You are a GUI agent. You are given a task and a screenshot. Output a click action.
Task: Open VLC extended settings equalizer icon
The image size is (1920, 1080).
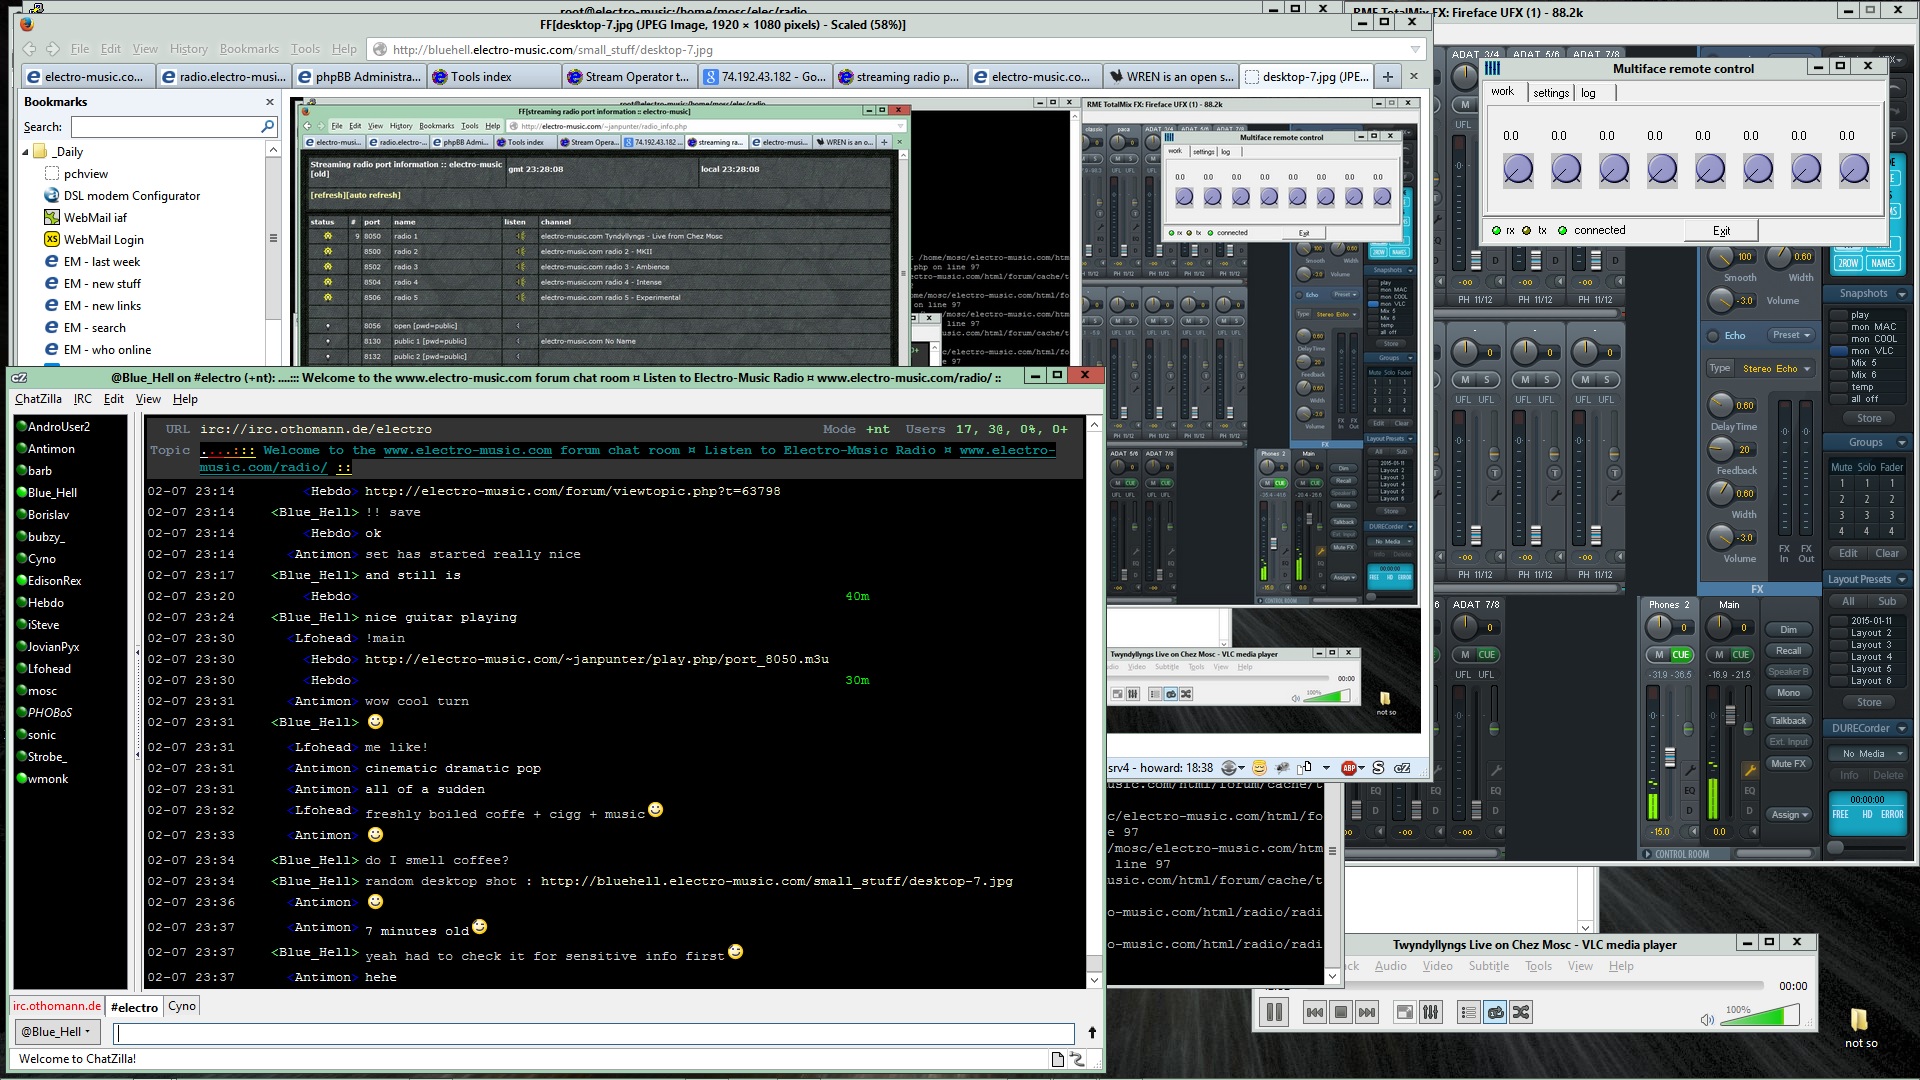[x=1431, y=1012]
